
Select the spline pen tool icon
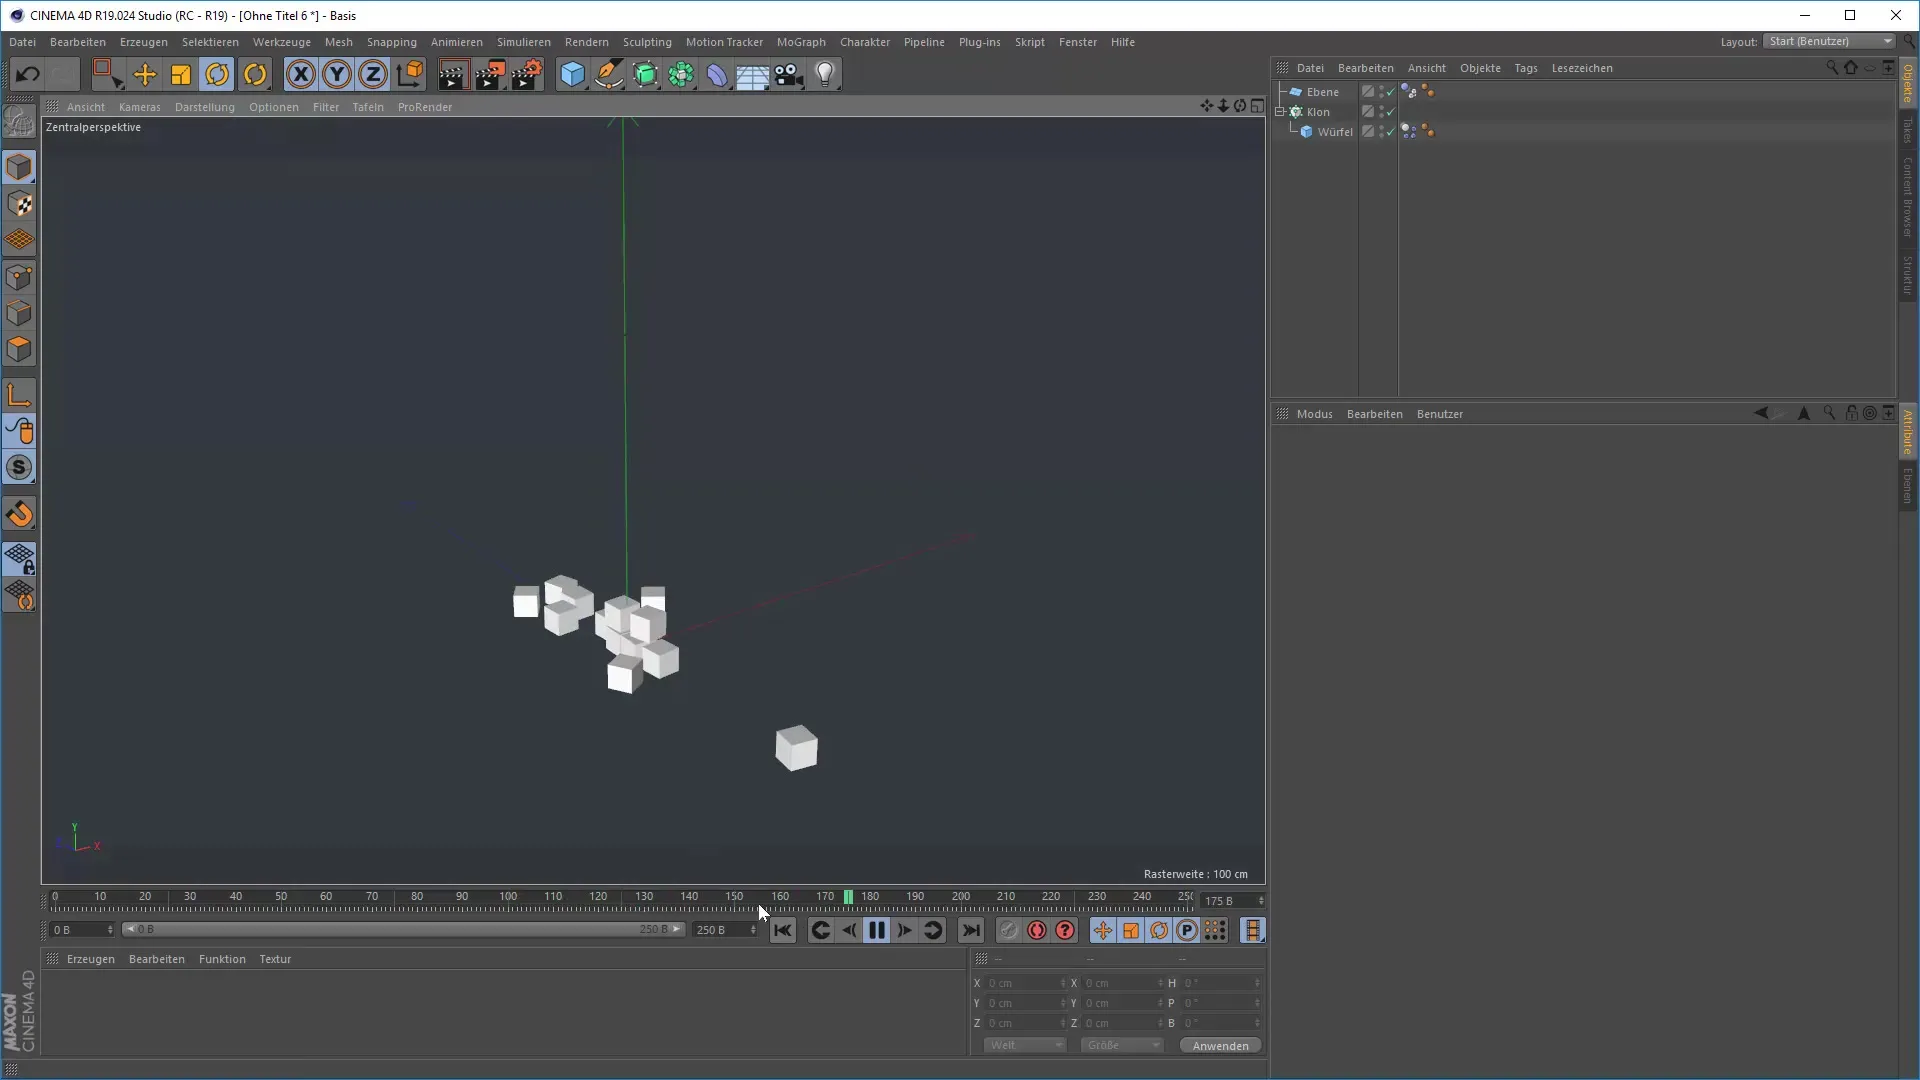click(x=609, y=74)
